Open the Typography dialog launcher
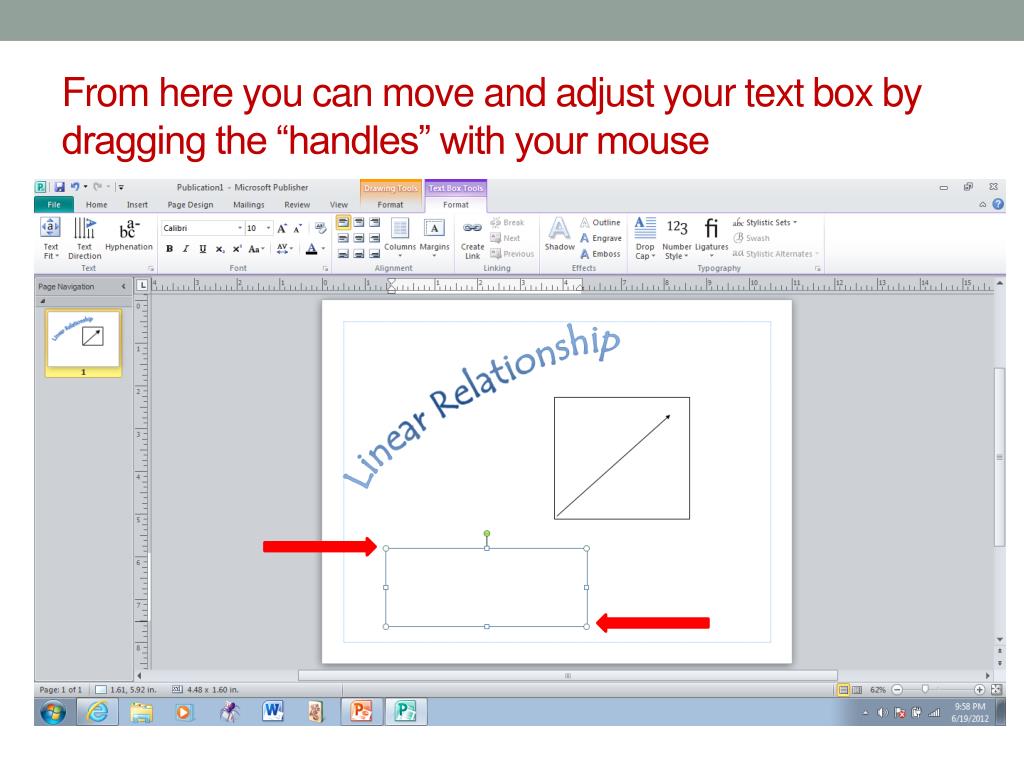The width and height of the screenshot is (1024, 768). coord(817,268)
